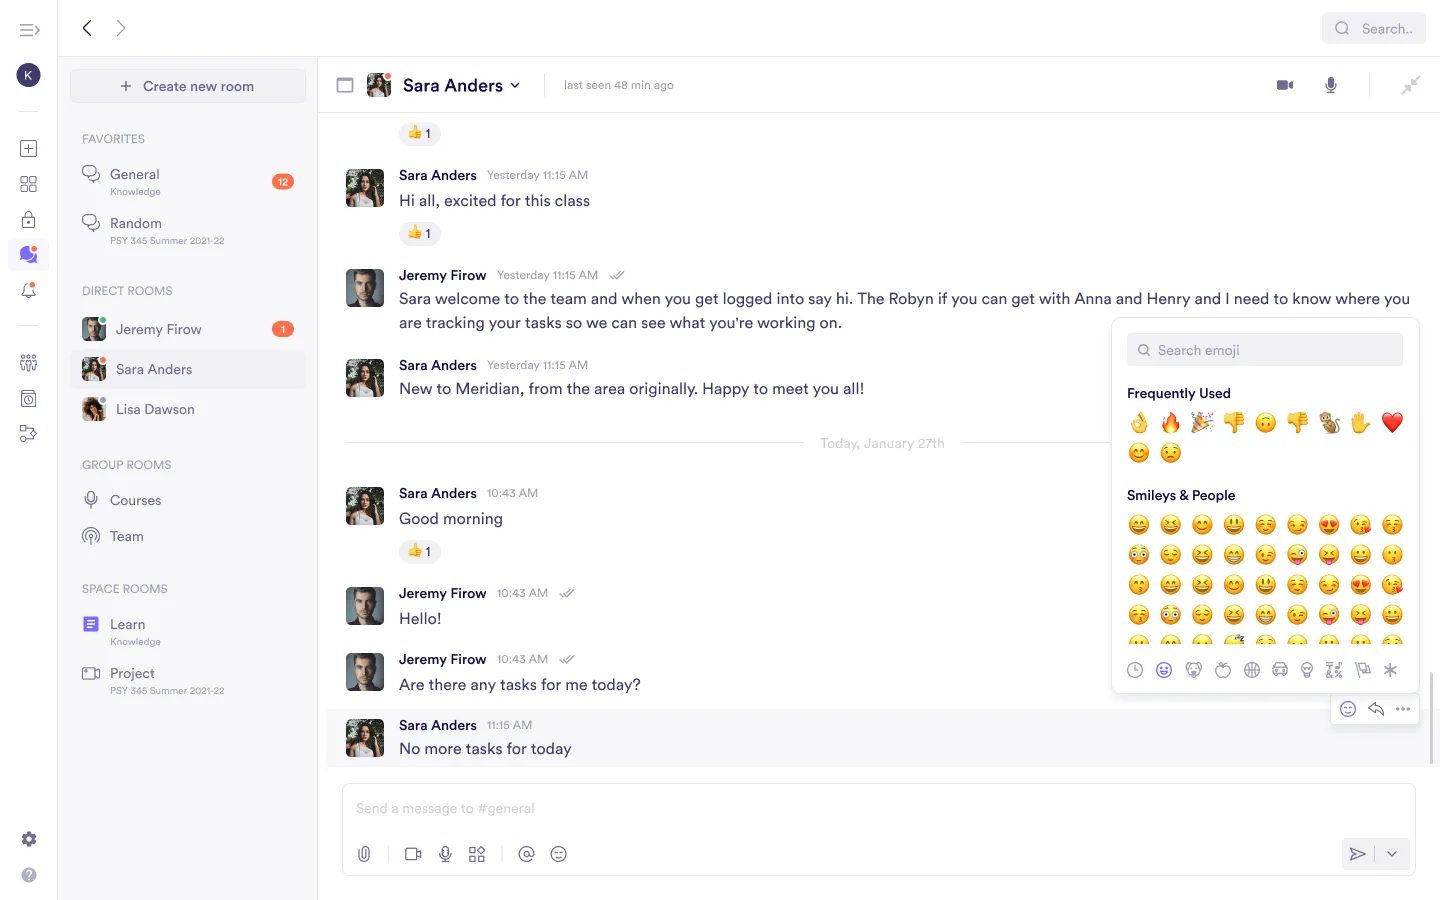Mention someone using the @ icon
Image resolution: width=1440 pixels, height=900 pixels.
[527, 854]
